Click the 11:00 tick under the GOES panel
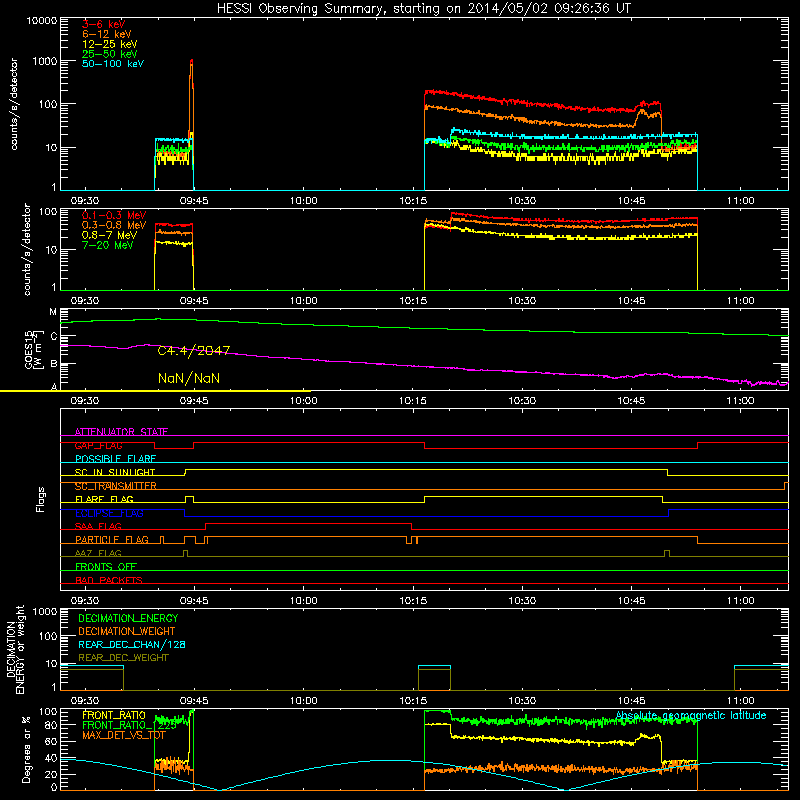The width and height of the screenshot is (800, 800). coord(740,401)
